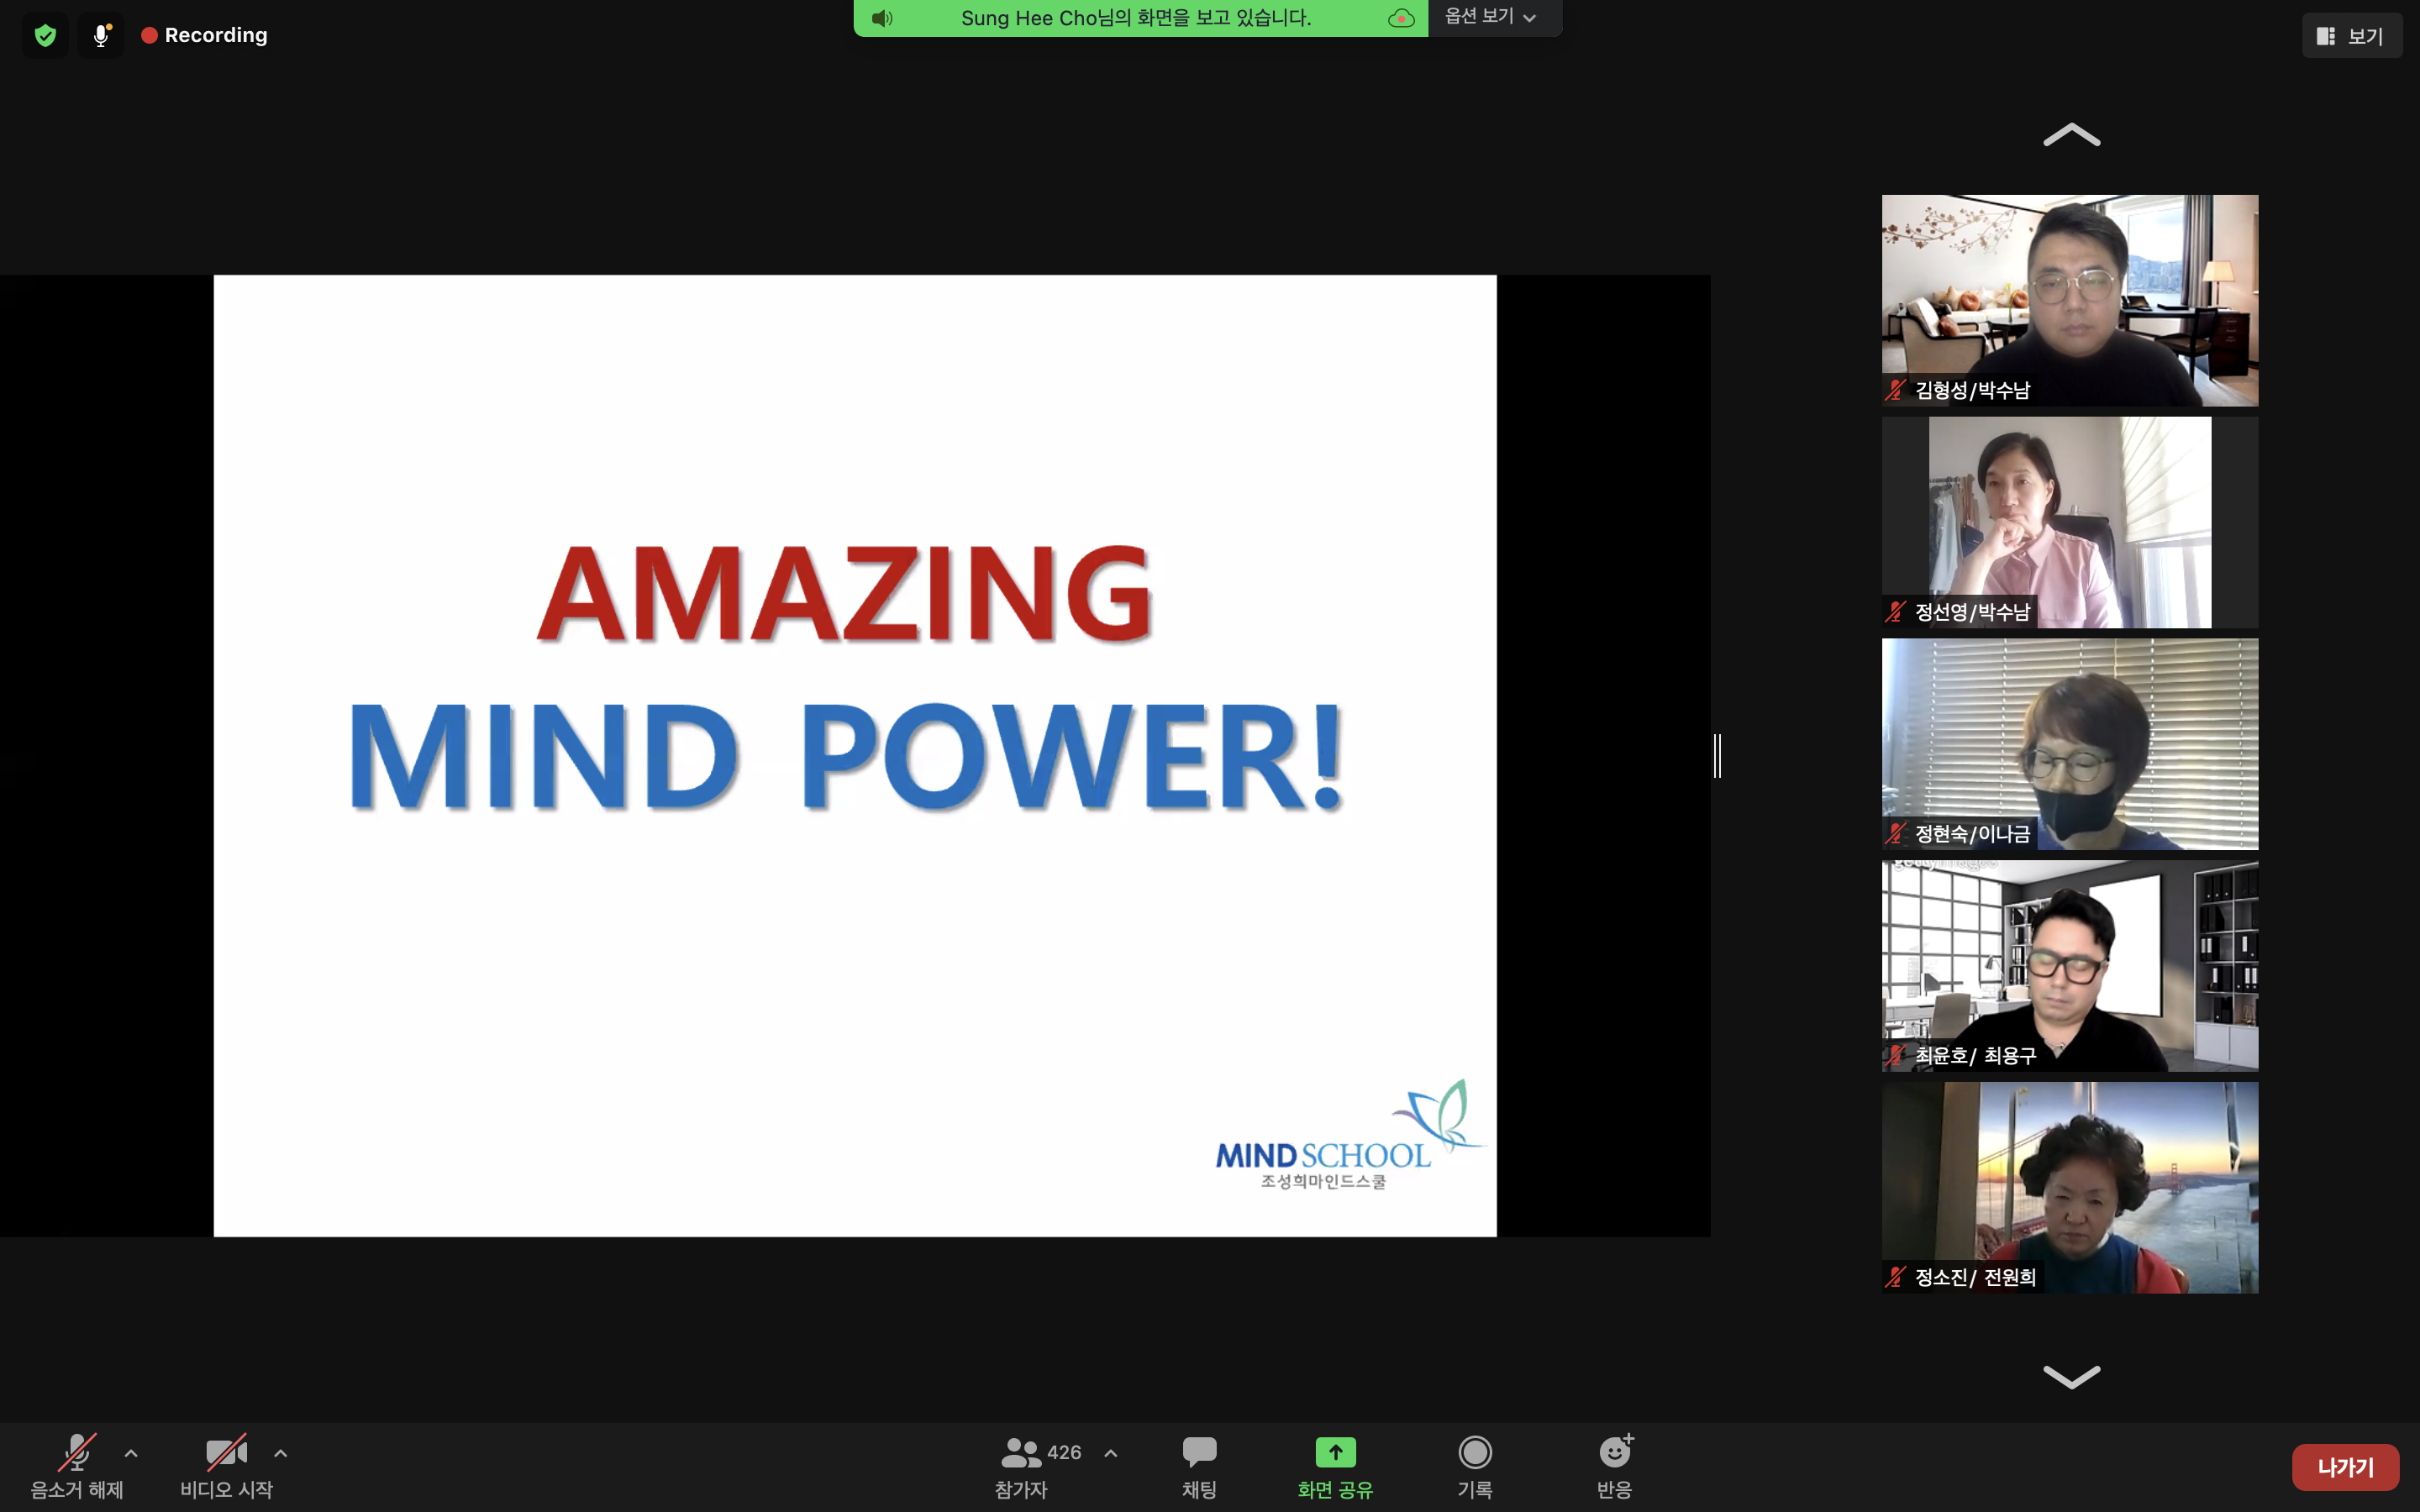Image resolution: width=2420 pixels, height=1512 pixels.
Task: Click the green encryption shield icon
Action: pyautogui.click(x=45, y=36)
